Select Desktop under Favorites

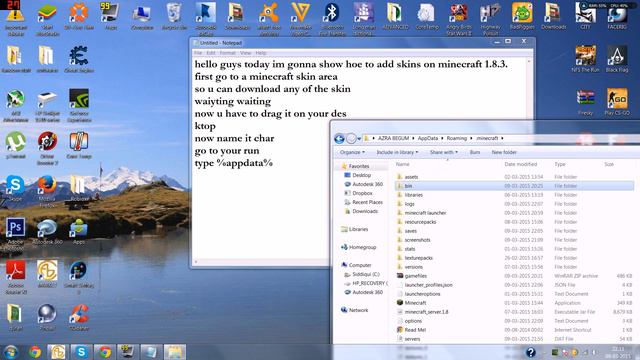[x=362, y=175]
